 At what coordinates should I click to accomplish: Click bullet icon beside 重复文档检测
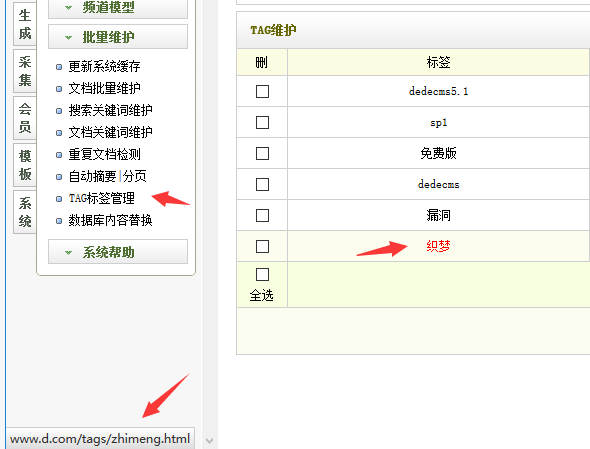pyautogui.click(x=59, y=155)
